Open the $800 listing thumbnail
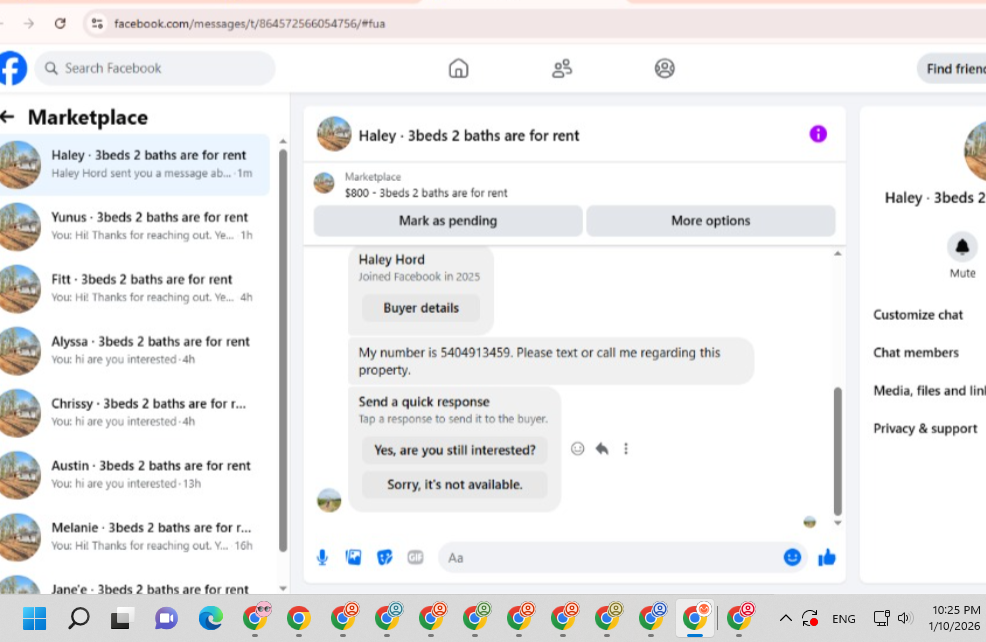 tap(324, 183)
